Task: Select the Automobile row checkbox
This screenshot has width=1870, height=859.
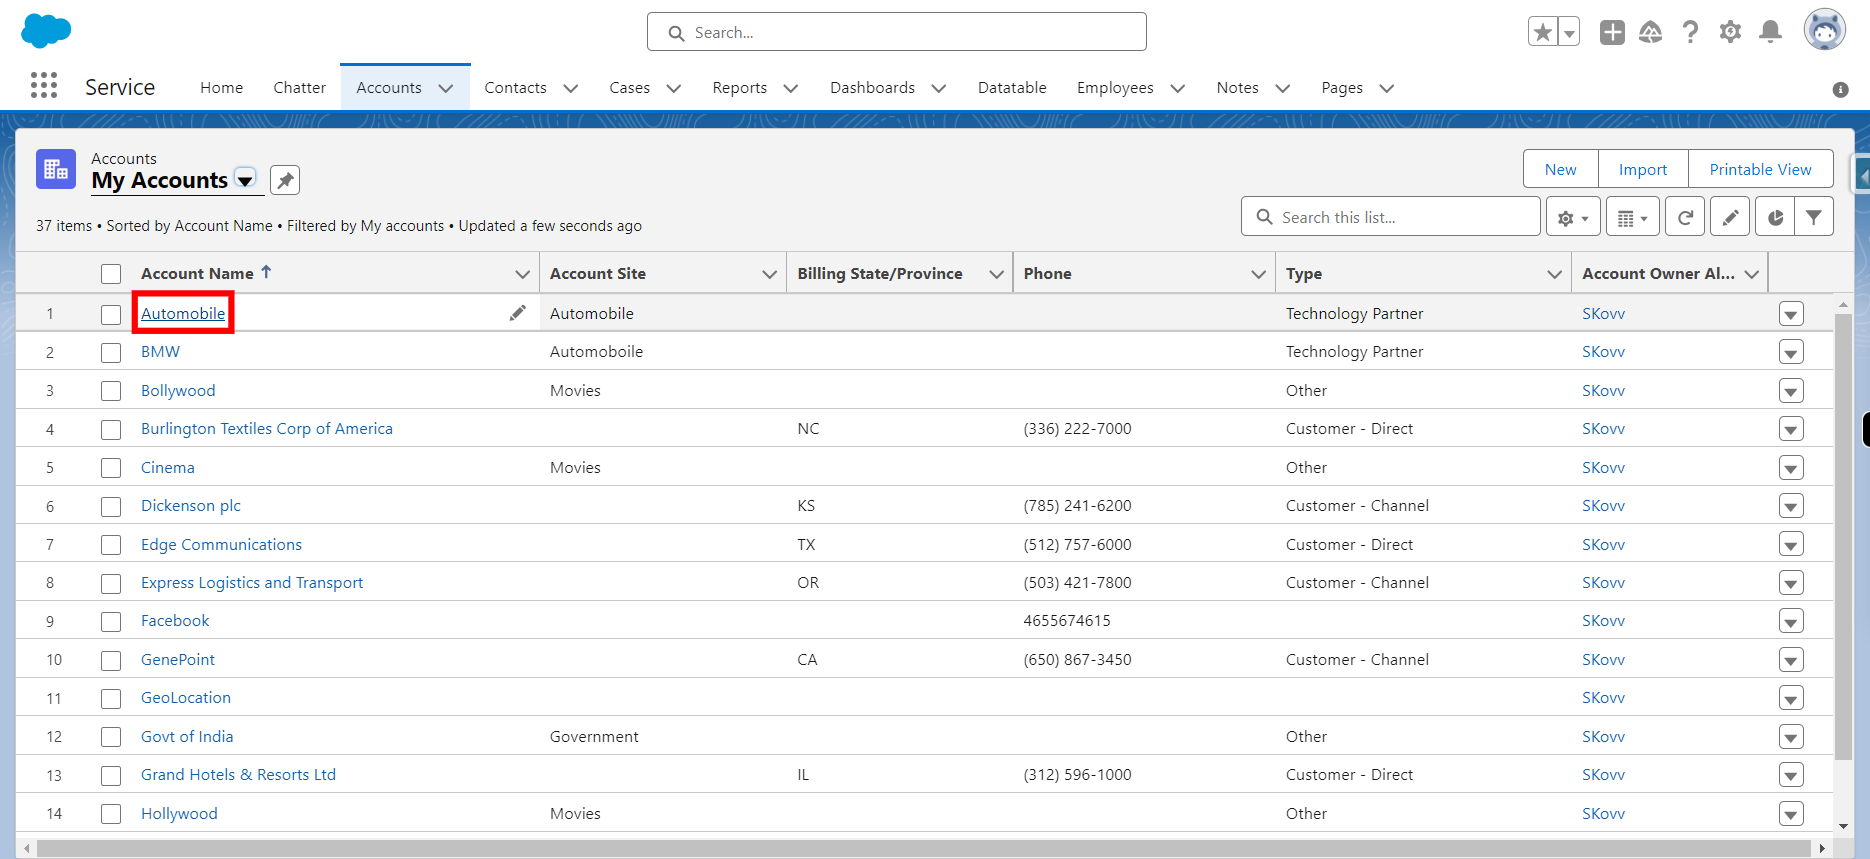Action: coord(111,314)
